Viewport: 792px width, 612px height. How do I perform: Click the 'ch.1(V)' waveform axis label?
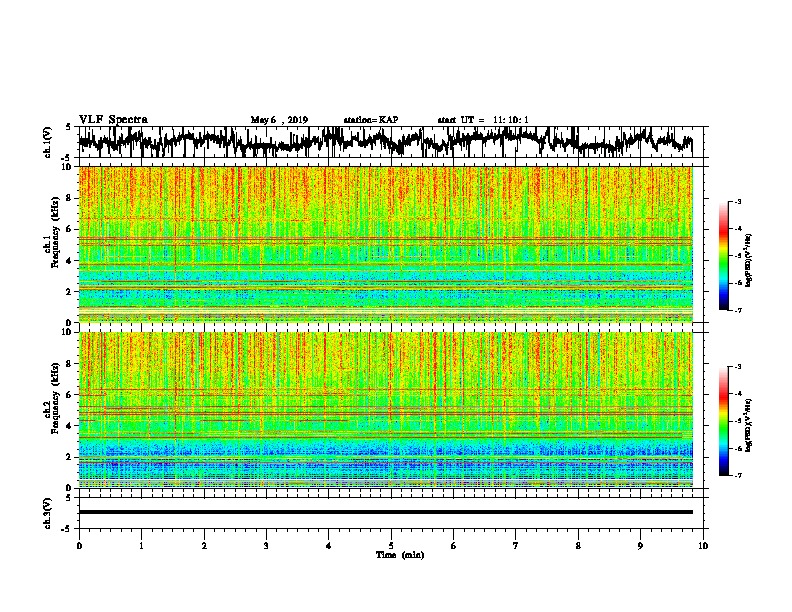pyautogui.click(x=47, y=142)
